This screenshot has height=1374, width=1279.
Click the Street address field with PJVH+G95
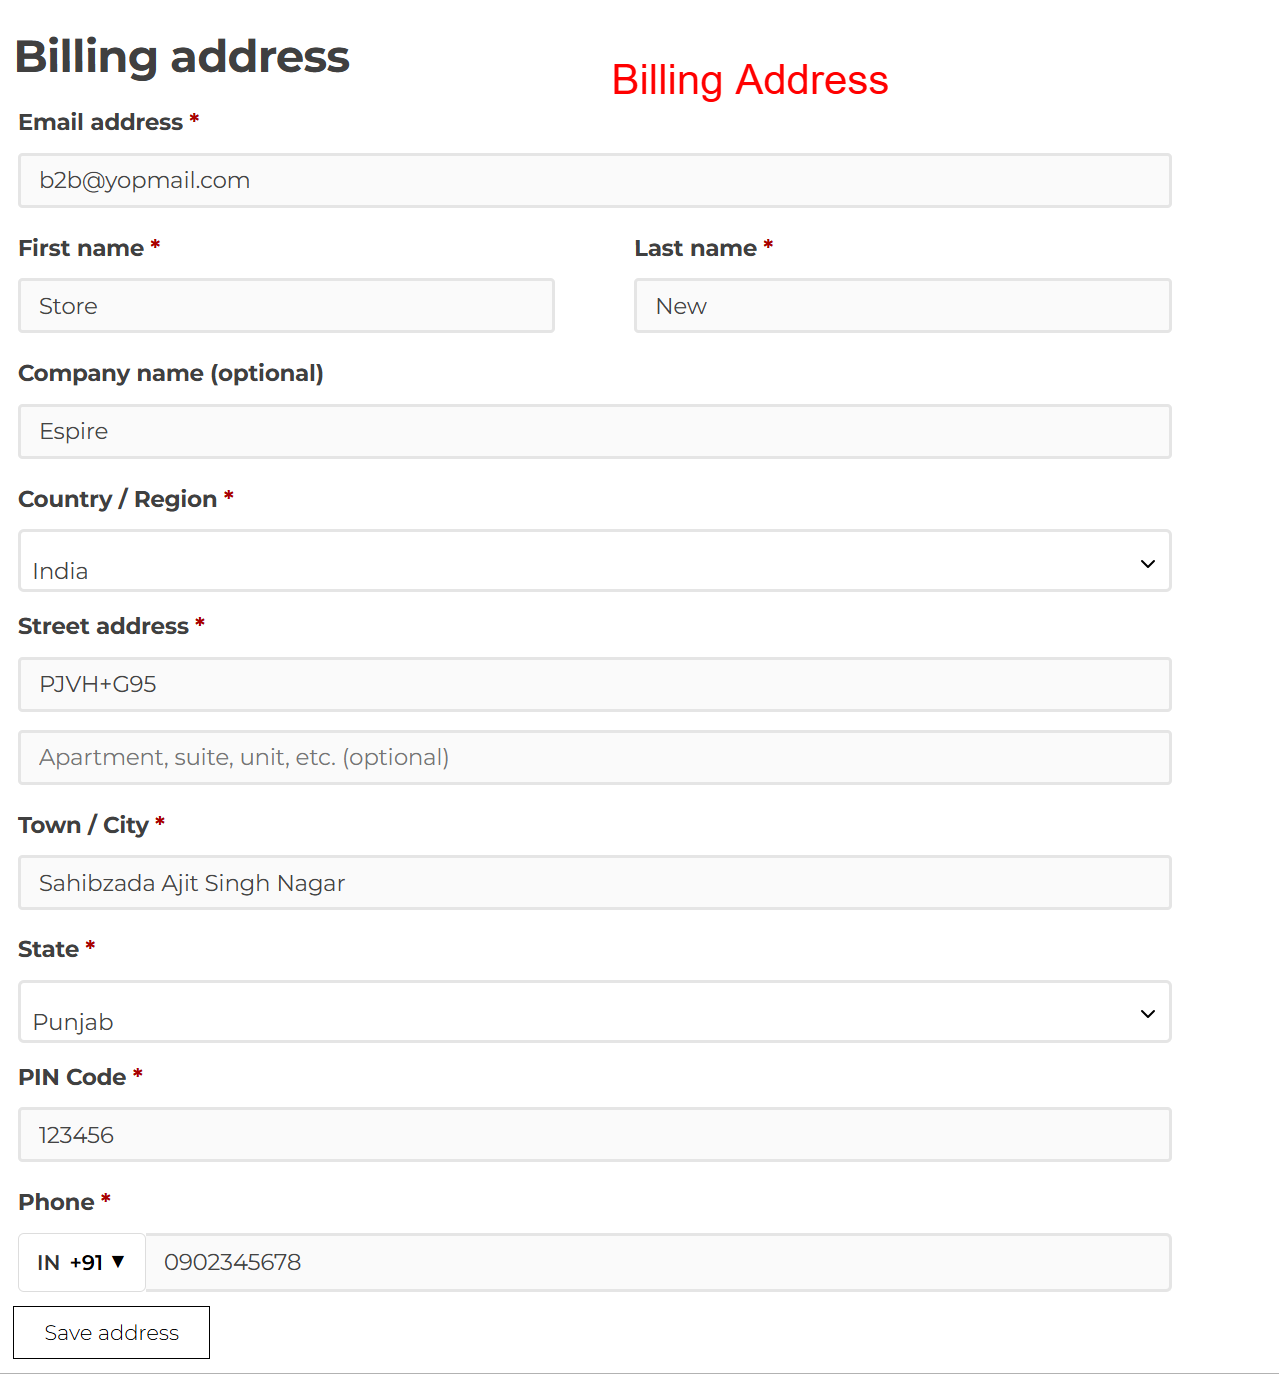point(595,684)
